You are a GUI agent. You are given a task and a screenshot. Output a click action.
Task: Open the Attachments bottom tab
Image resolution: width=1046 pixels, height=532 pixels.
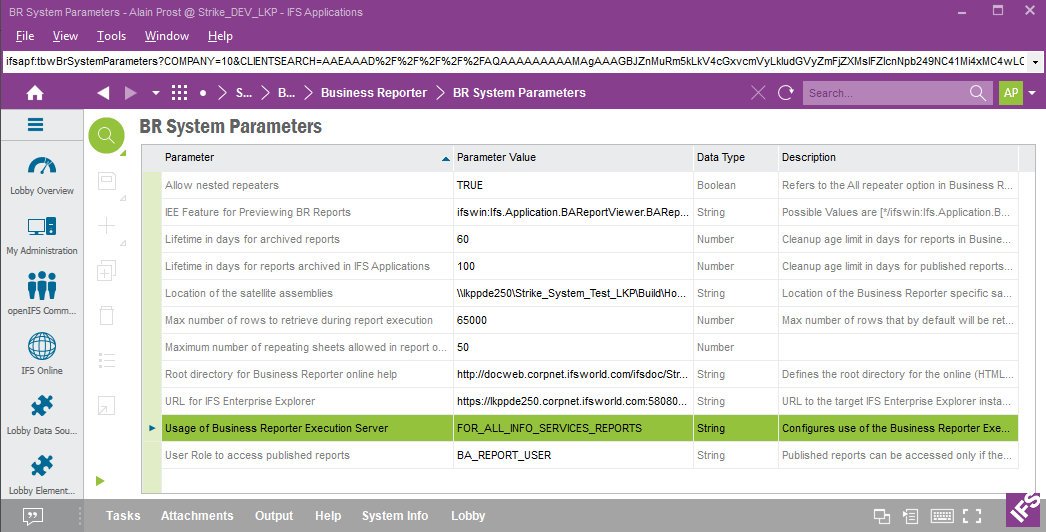pos(197,516)
